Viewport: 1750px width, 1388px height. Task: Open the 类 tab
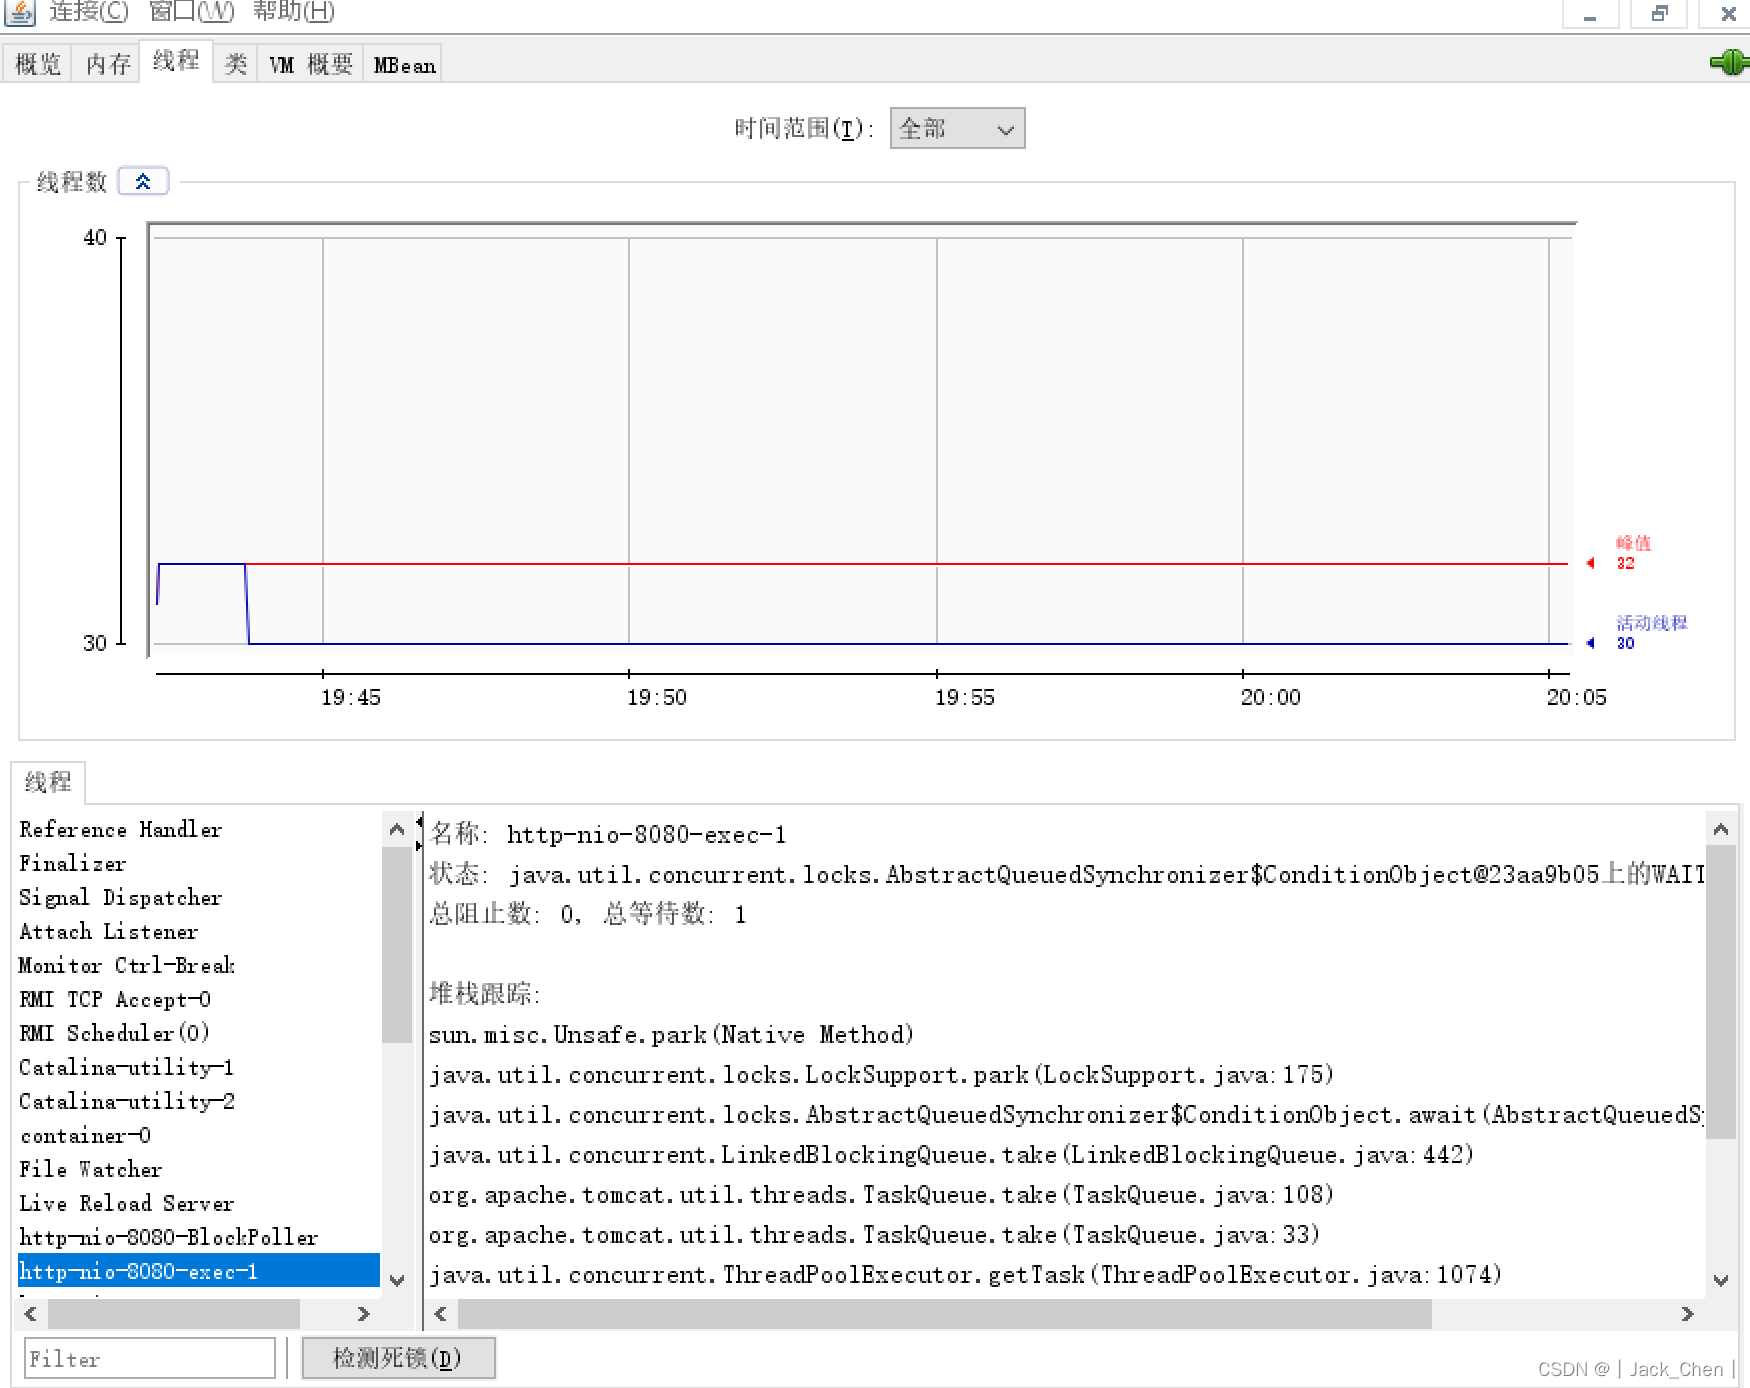coord(235,64)
